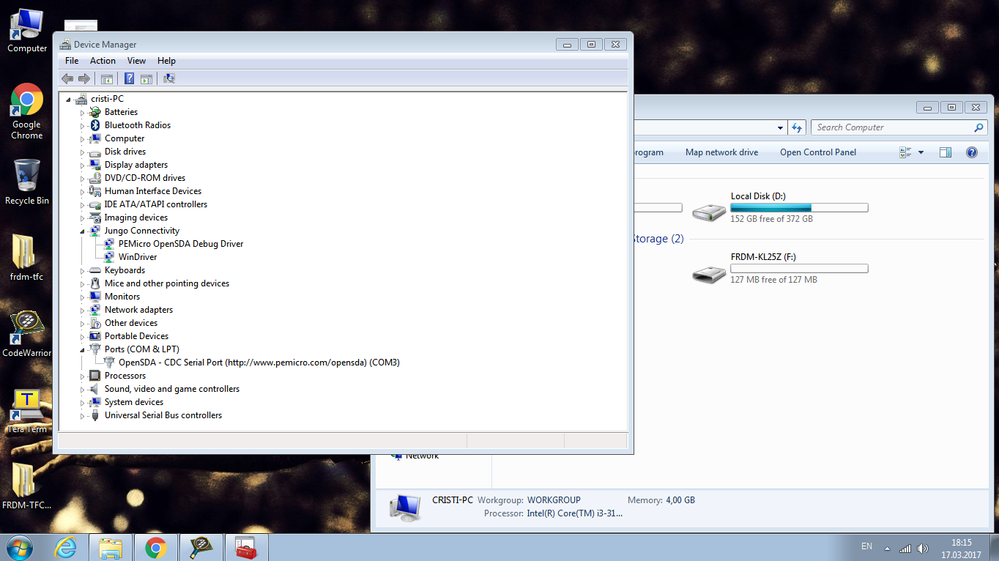The width and height of the screenshot is (999, 561).
Task: Select the Sound, video and game controllers icon
Action: coord(95,389)
